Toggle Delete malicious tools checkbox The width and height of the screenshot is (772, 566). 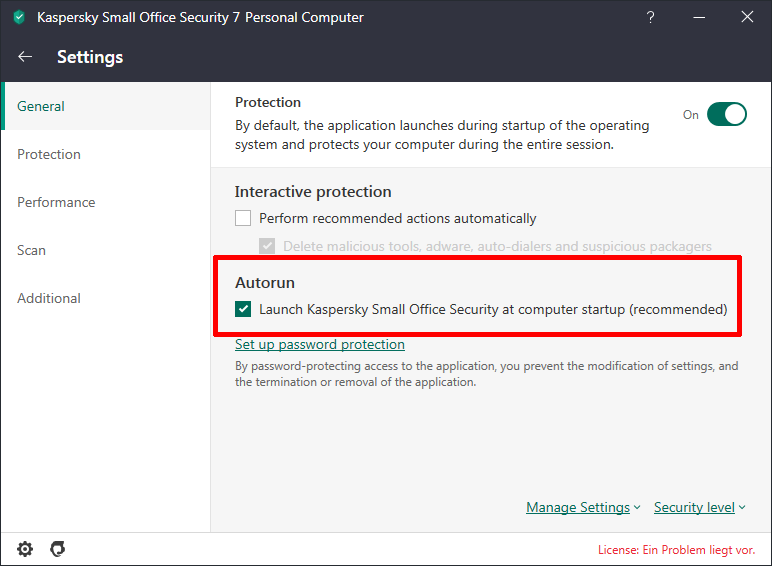pos(267,246)
